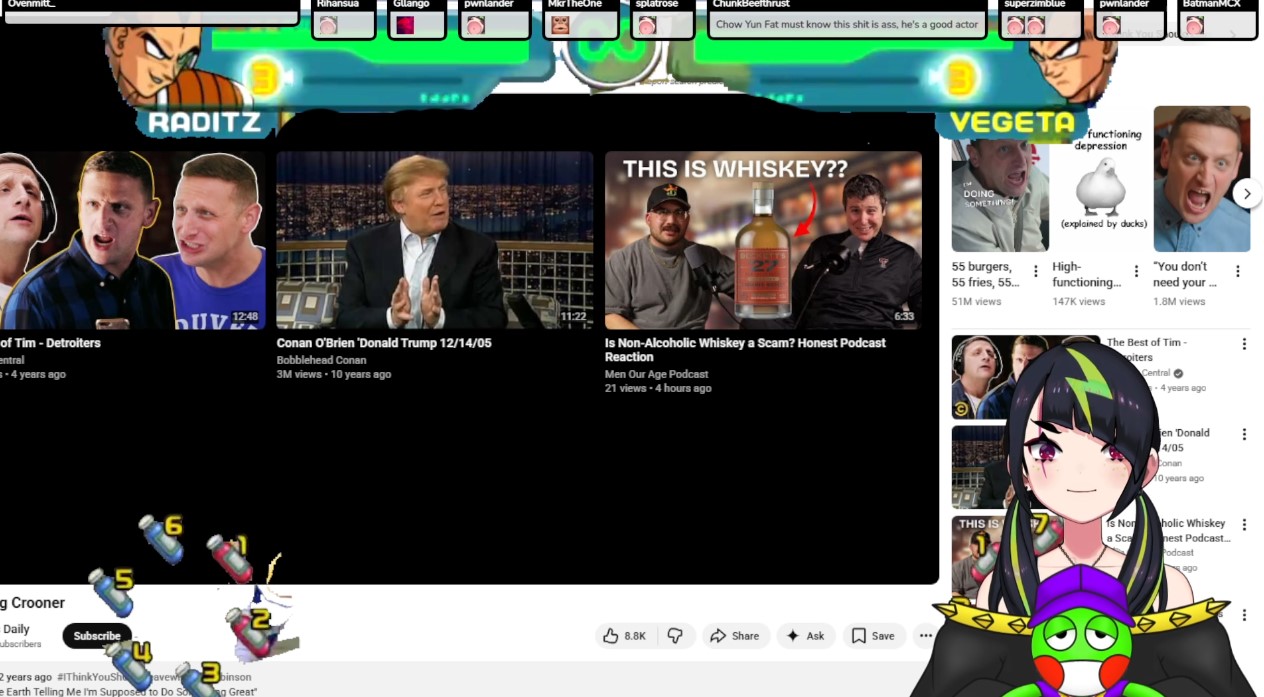Click splatrose chat avatar
Image resolution: width=1264 pixels, height=697 pixels.
coord(646,26)
